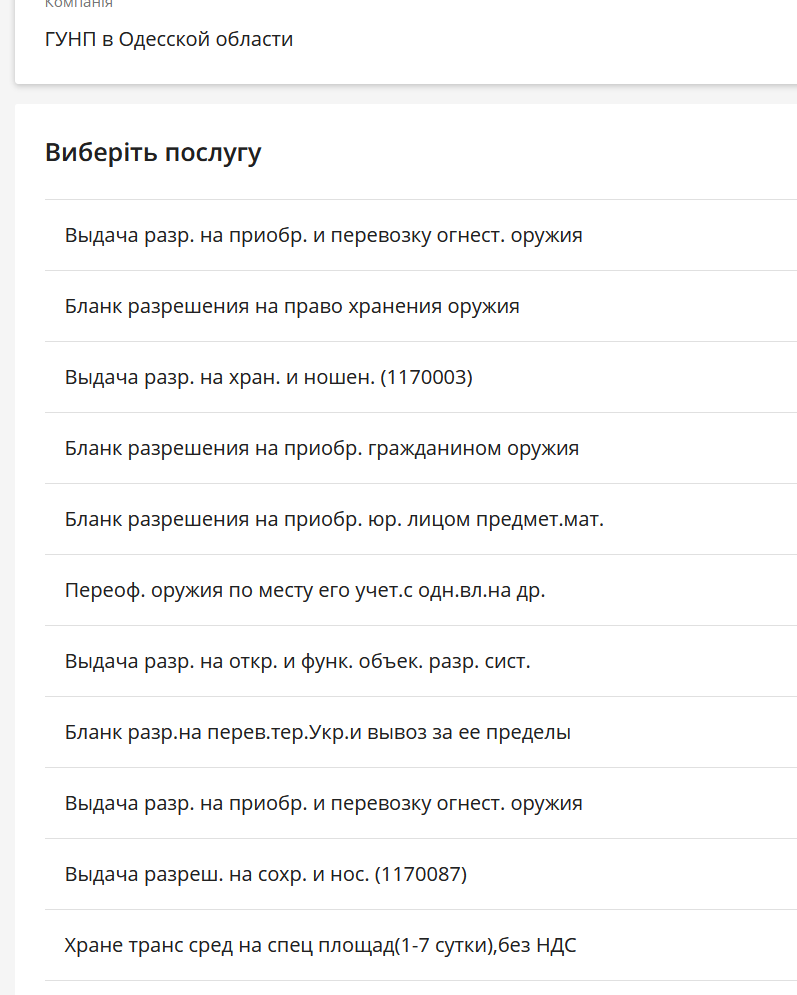797x995 pixels.
Task: Select the last 'Выдача разр. на приобр.' entry
Action: (323, 804)
